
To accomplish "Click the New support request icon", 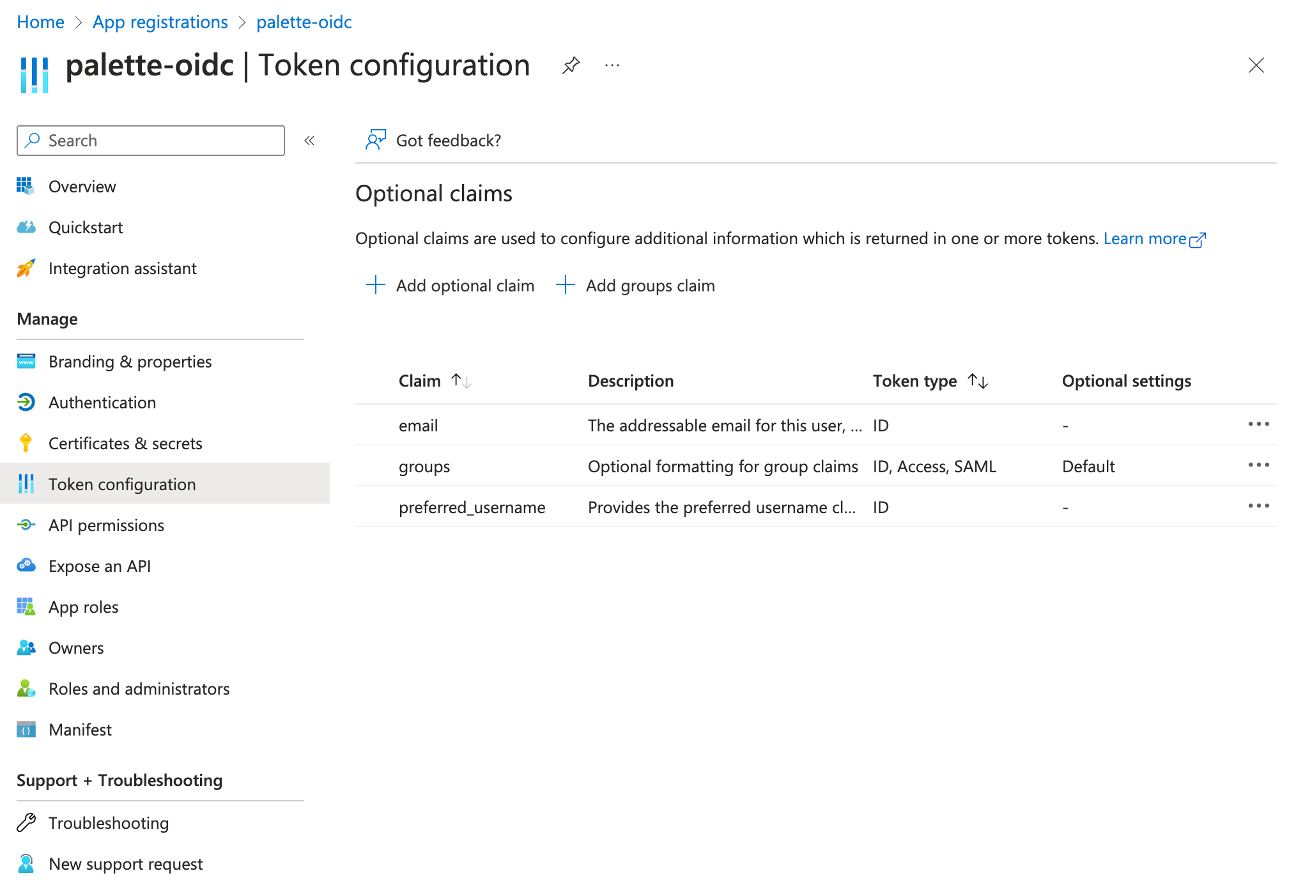I will point(26,864).
